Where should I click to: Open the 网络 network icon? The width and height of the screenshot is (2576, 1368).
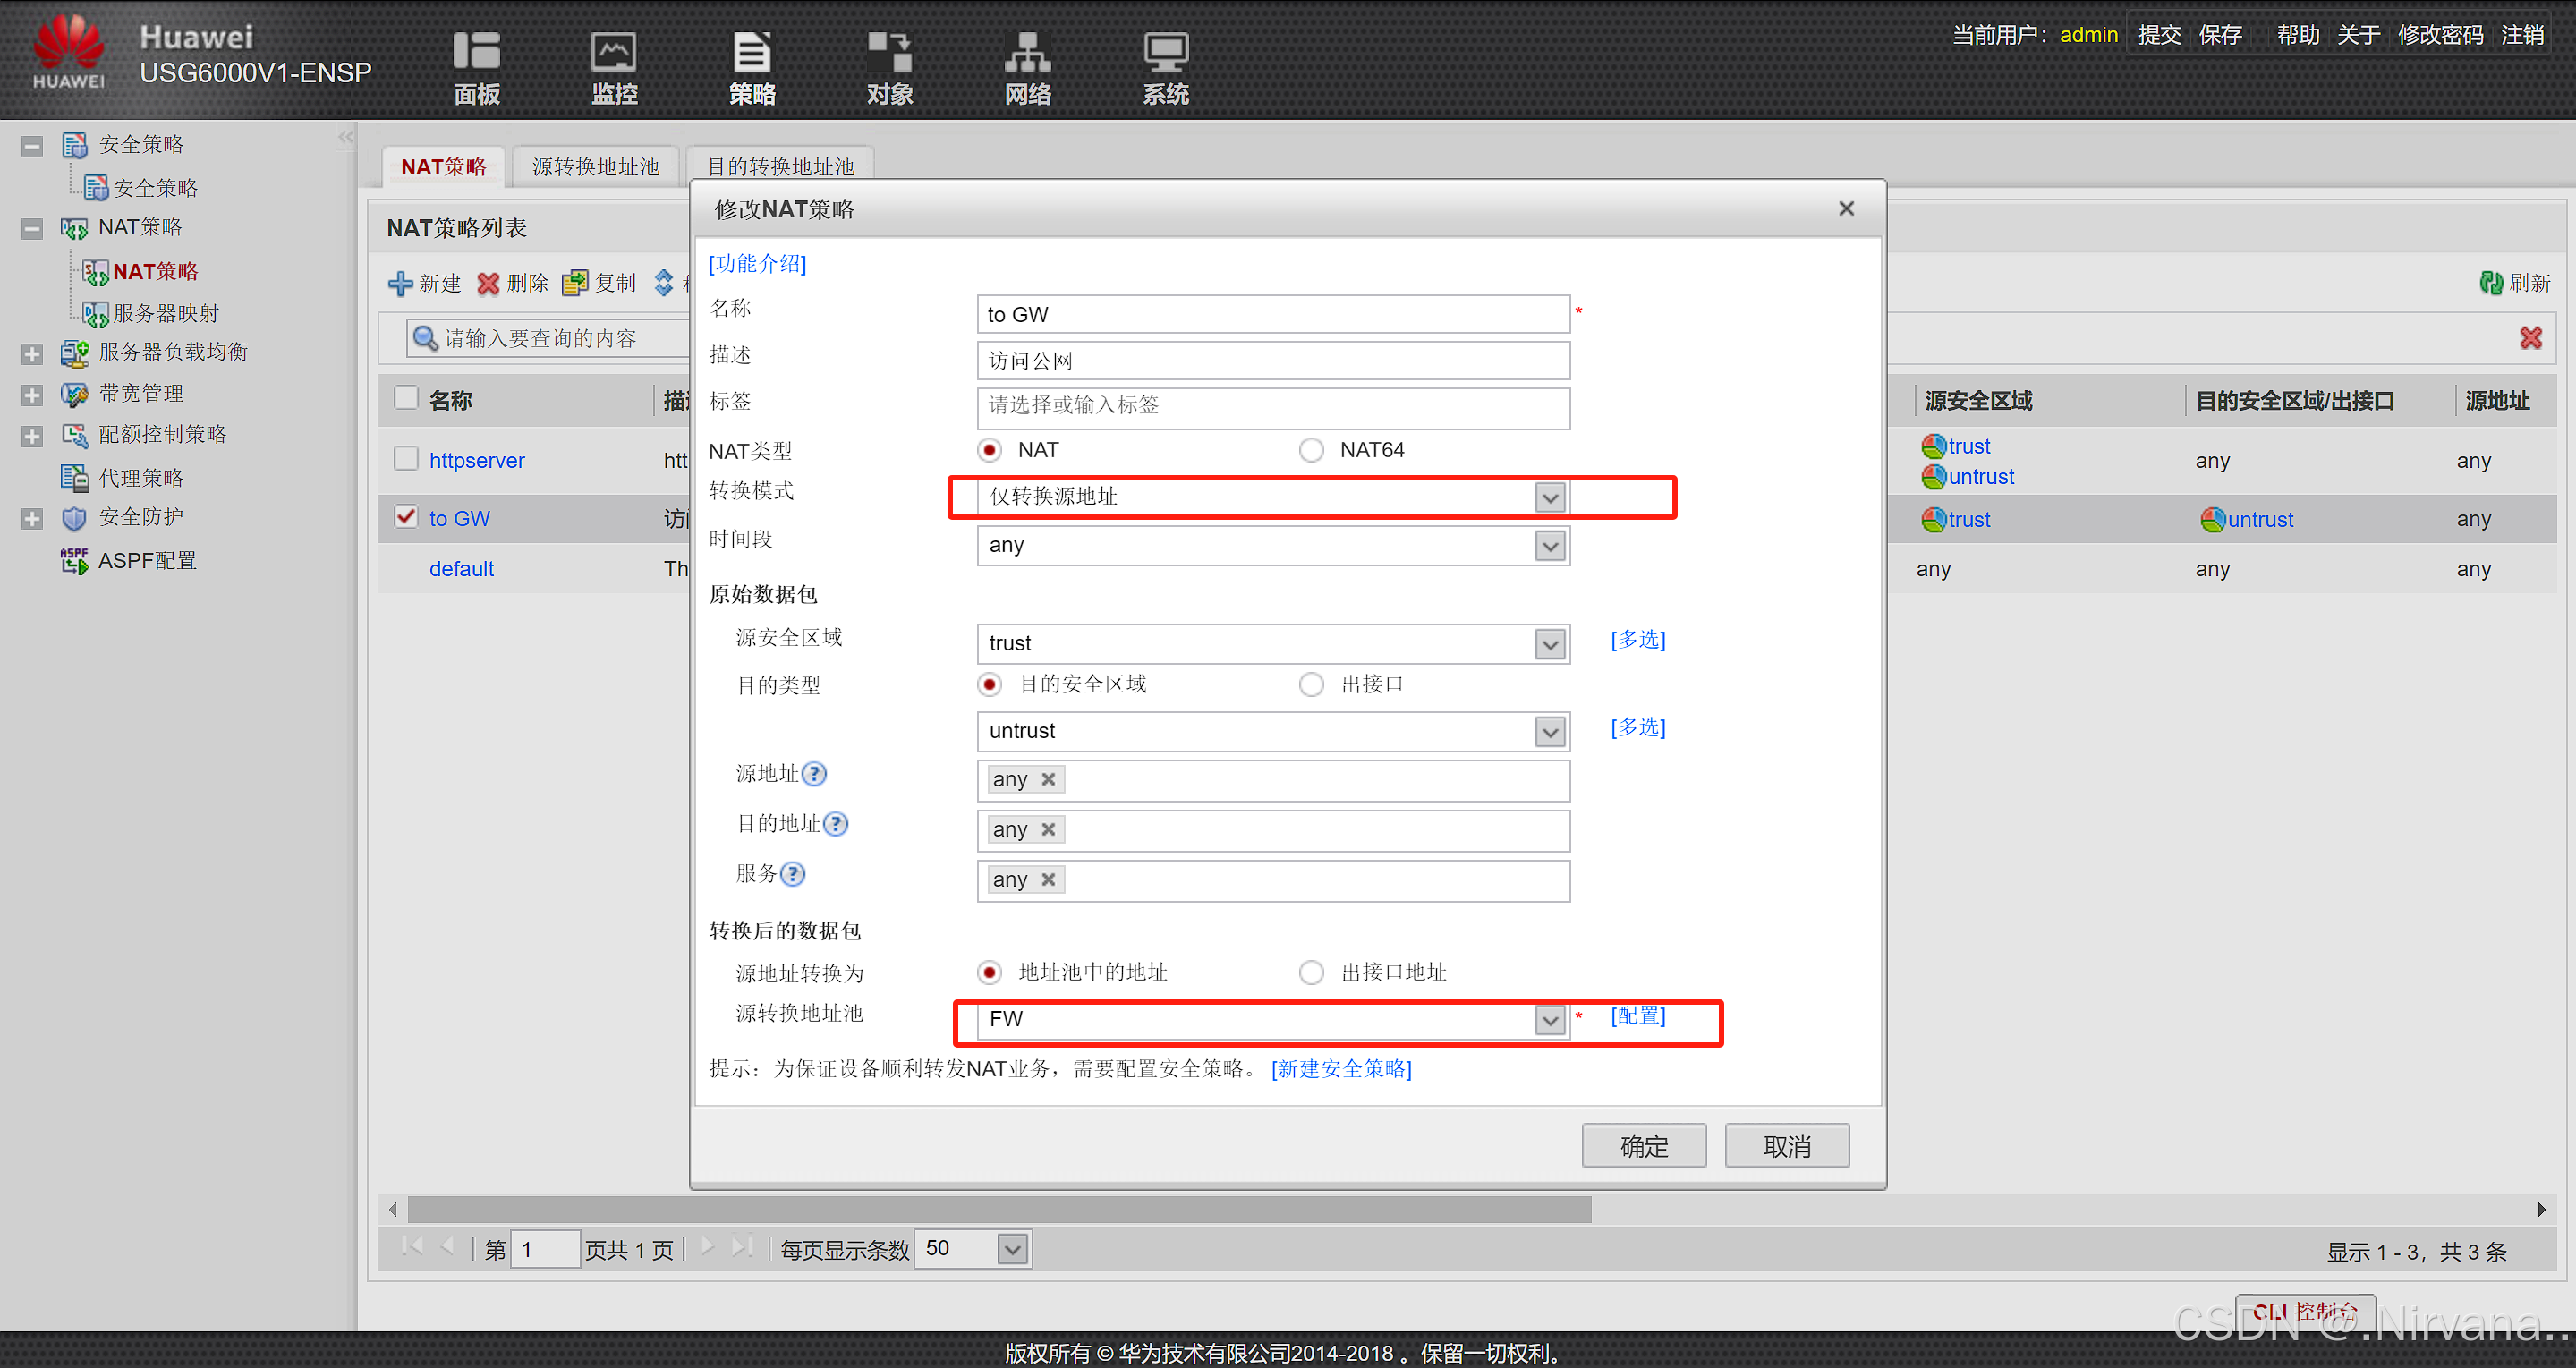(x=1027, y=52)
